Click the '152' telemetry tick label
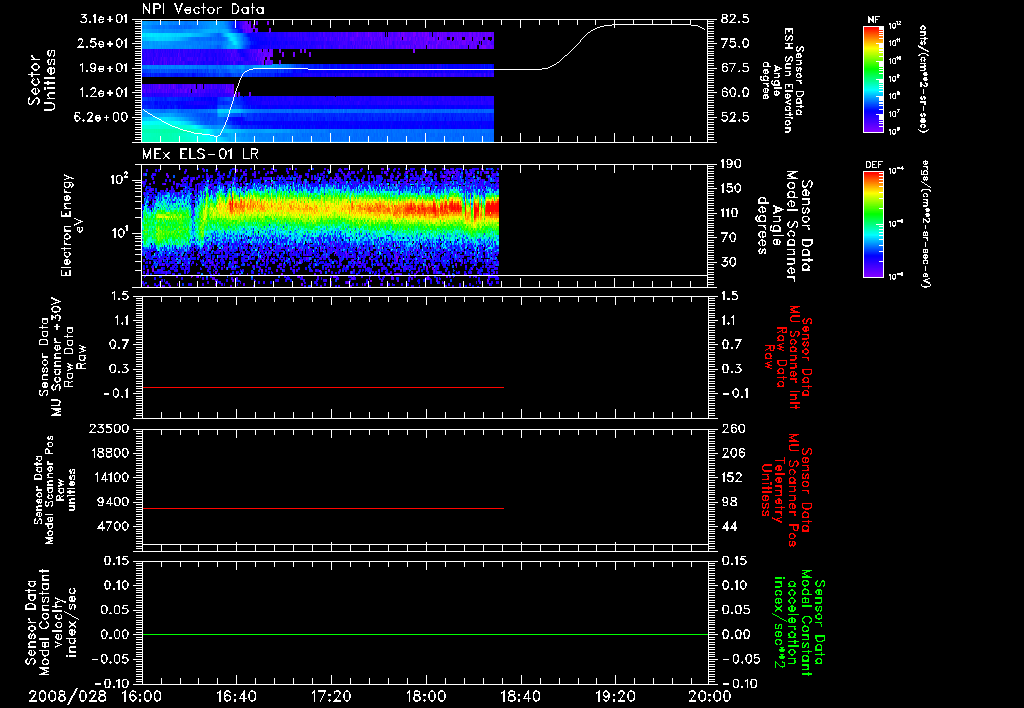This screenshot has height=708, width=1024. coord(731,477)
